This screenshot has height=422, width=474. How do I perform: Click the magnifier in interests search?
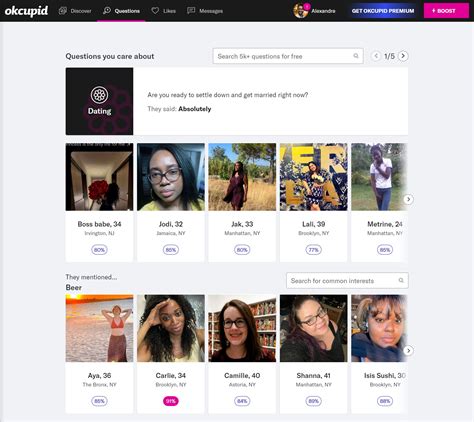pos(401,281)
